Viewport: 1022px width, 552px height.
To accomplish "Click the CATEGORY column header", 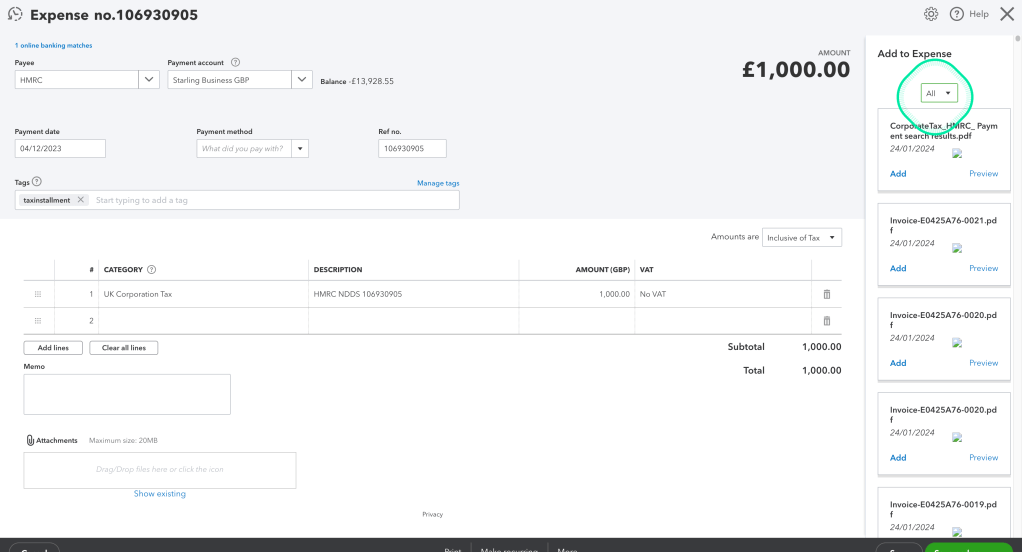I will [x=123, y=269].
